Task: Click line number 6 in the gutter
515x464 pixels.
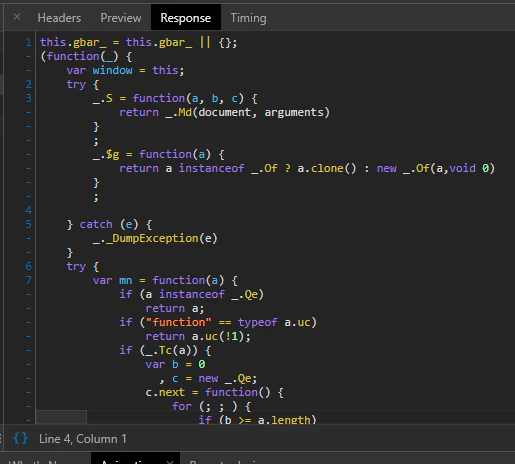Action: coord(29,266)
